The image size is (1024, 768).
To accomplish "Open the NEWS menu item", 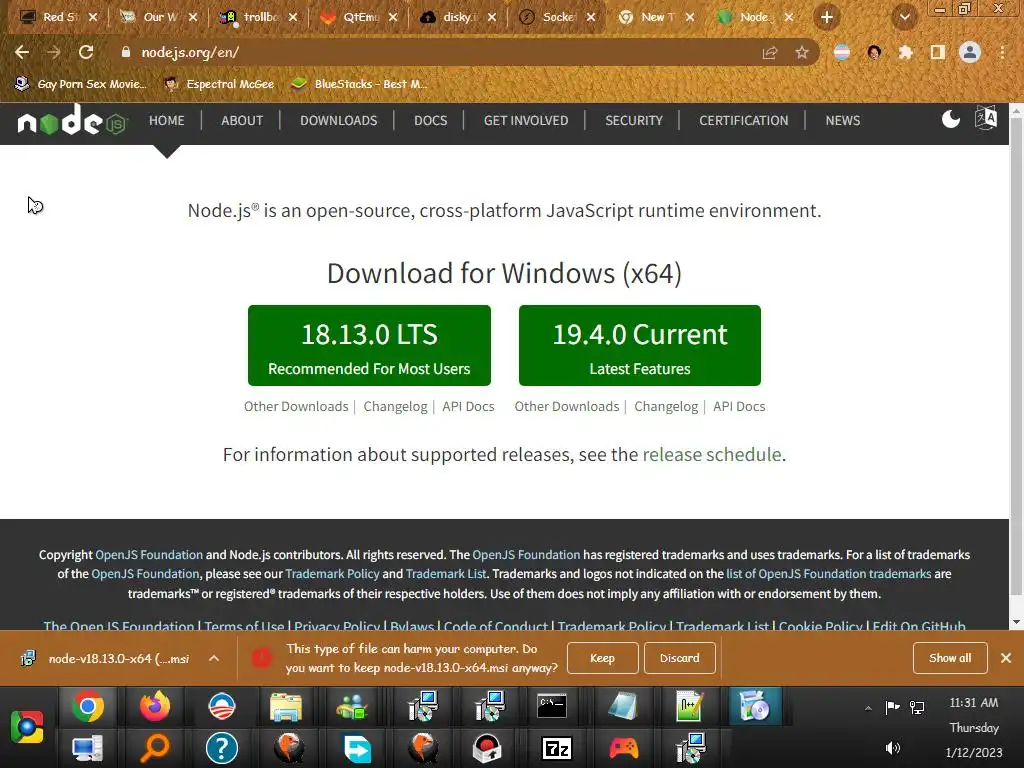I will 842,120.
